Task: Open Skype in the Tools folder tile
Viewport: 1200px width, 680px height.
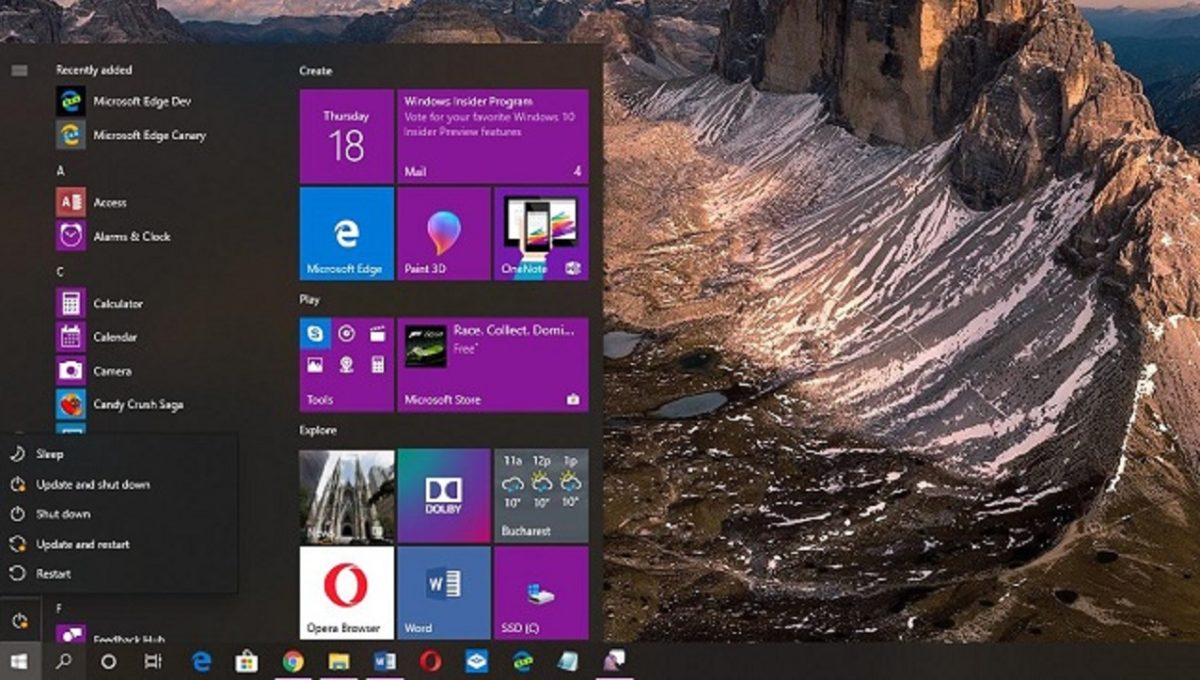Action: click(x=316, y=334)
